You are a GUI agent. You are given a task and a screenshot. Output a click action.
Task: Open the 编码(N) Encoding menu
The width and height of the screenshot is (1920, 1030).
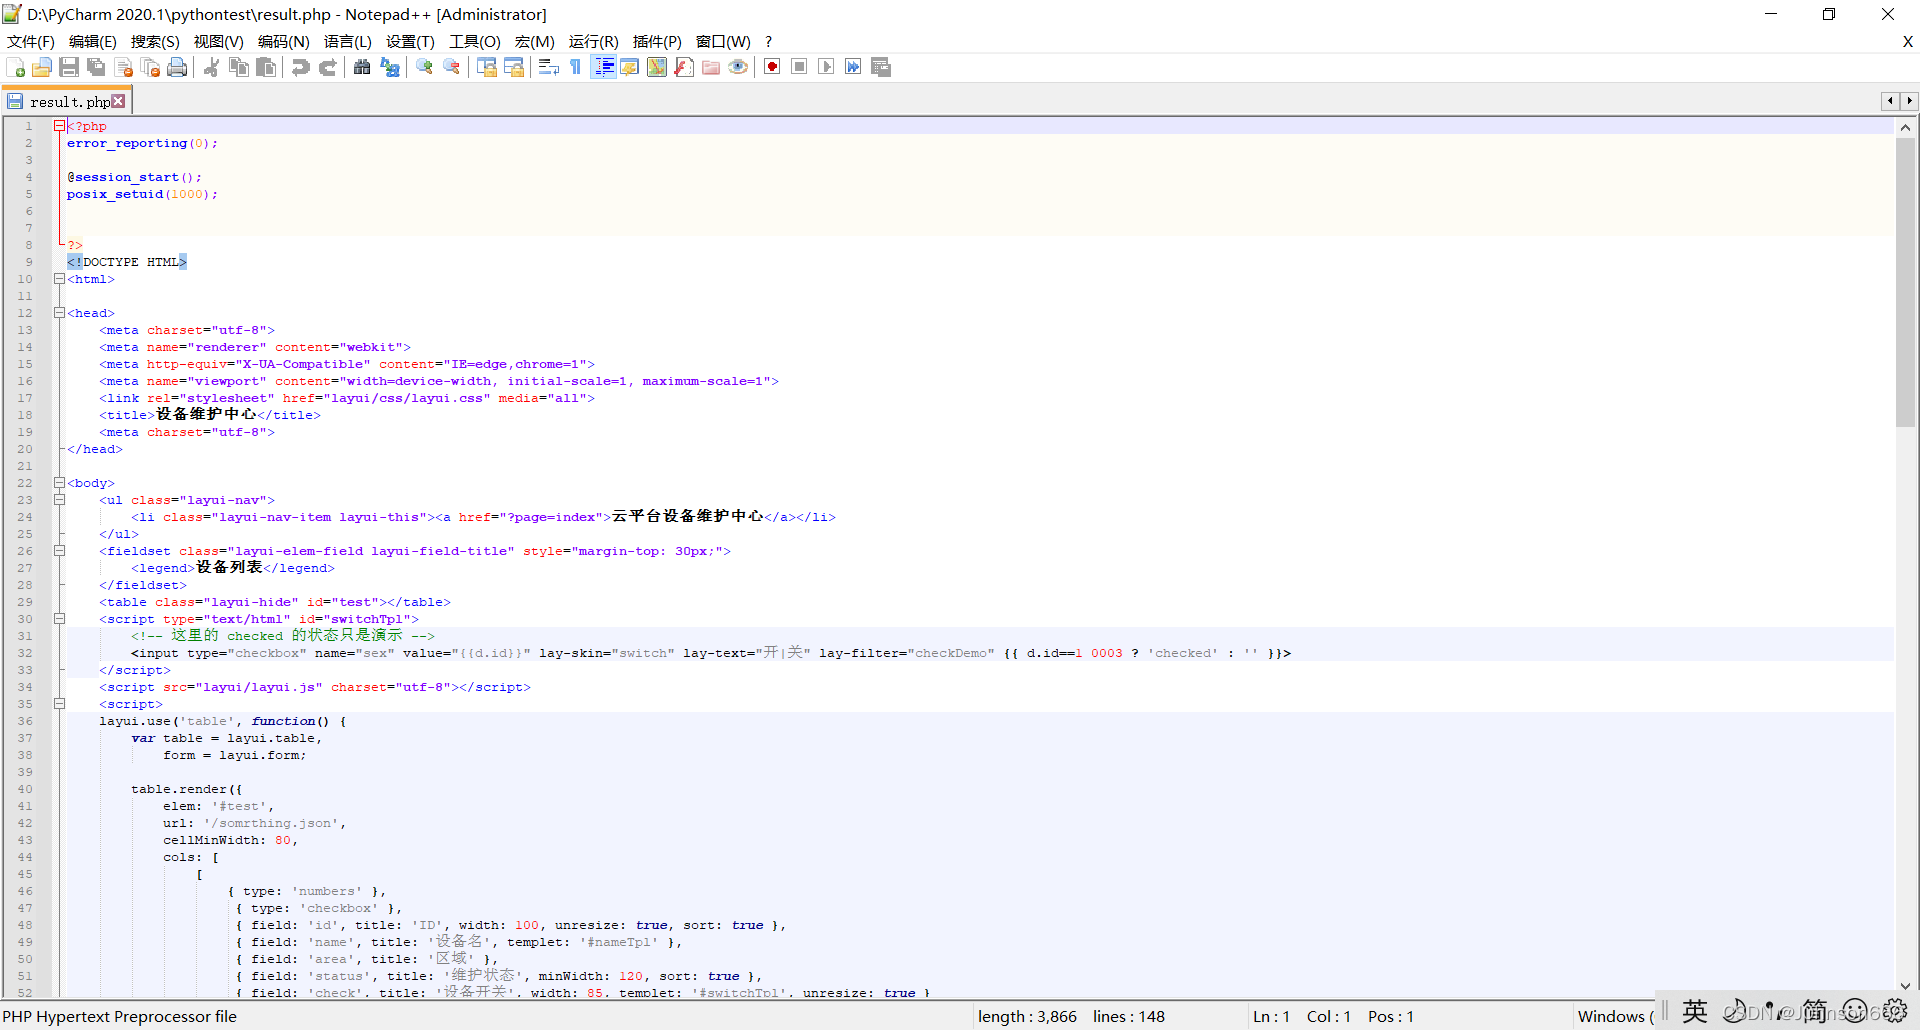pos(284,41)
